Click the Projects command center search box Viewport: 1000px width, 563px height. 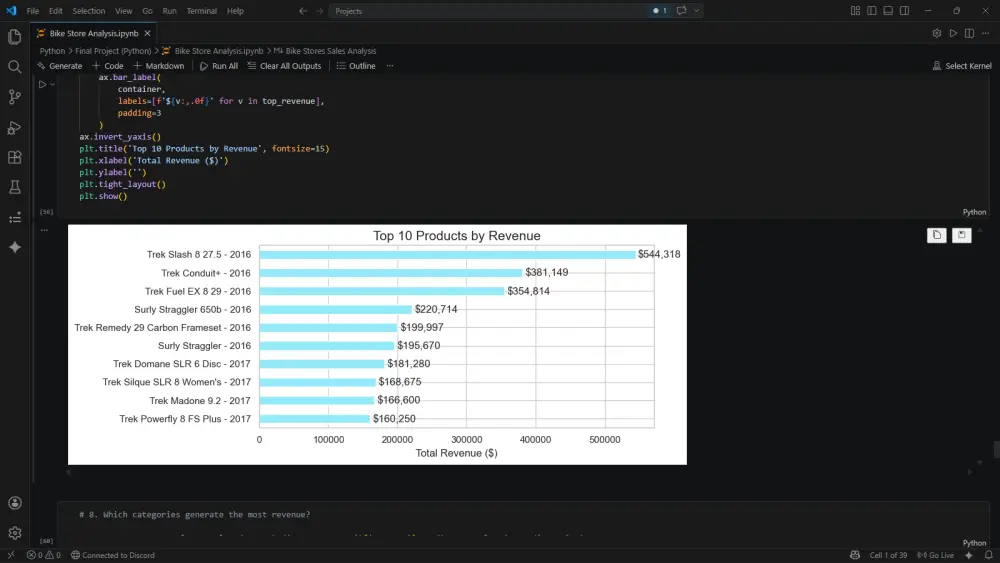488,11
